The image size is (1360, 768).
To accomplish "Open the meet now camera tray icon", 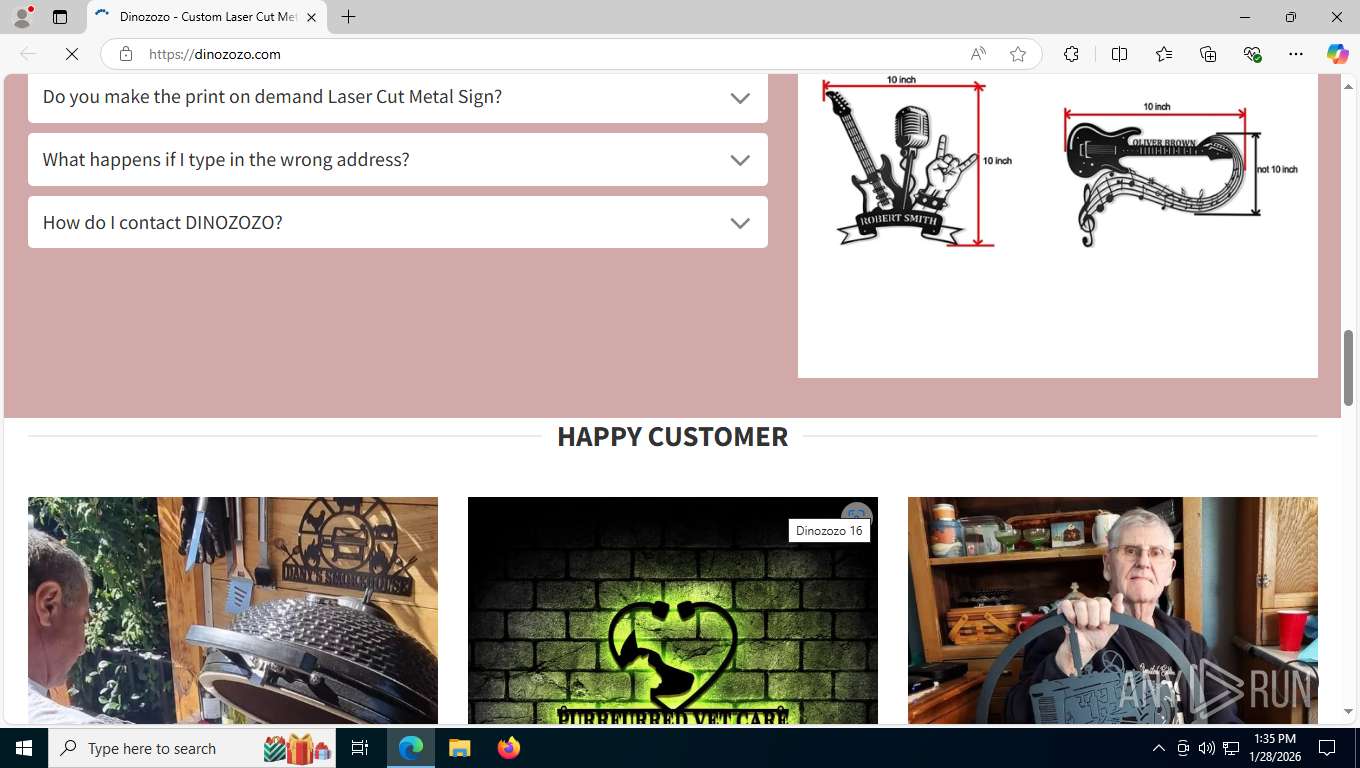I will (x=1182, y=748).
